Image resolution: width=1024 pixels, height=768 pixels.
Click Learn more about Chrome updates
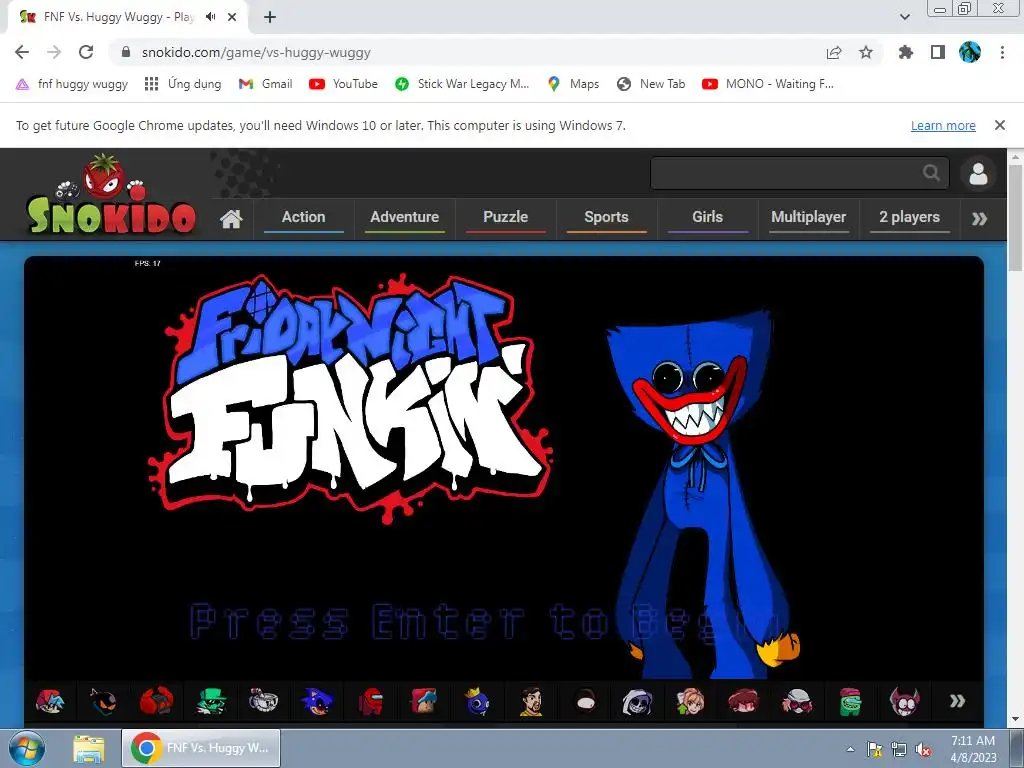point(943,125)
